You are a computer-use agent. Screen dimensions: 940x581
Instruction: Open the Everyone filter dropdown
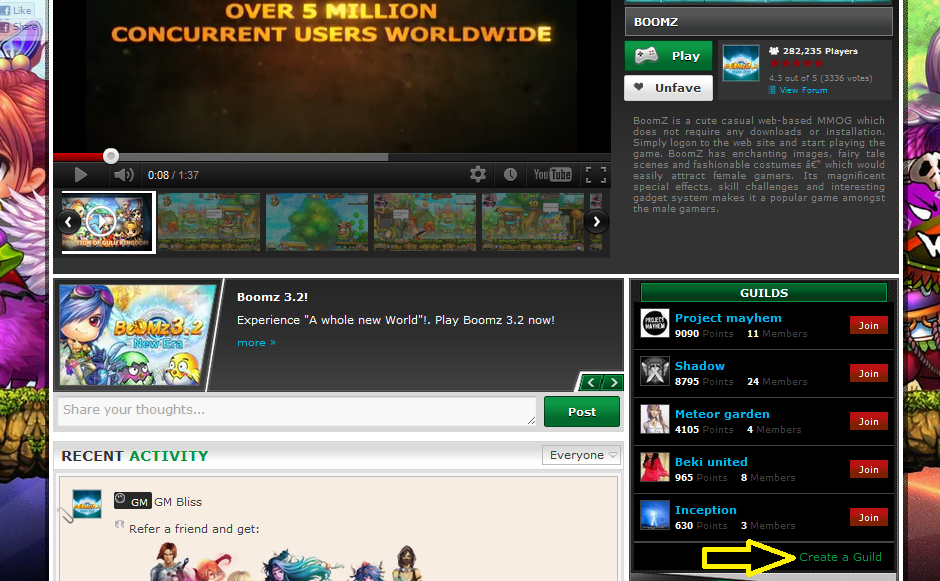[x=581, y=455]
